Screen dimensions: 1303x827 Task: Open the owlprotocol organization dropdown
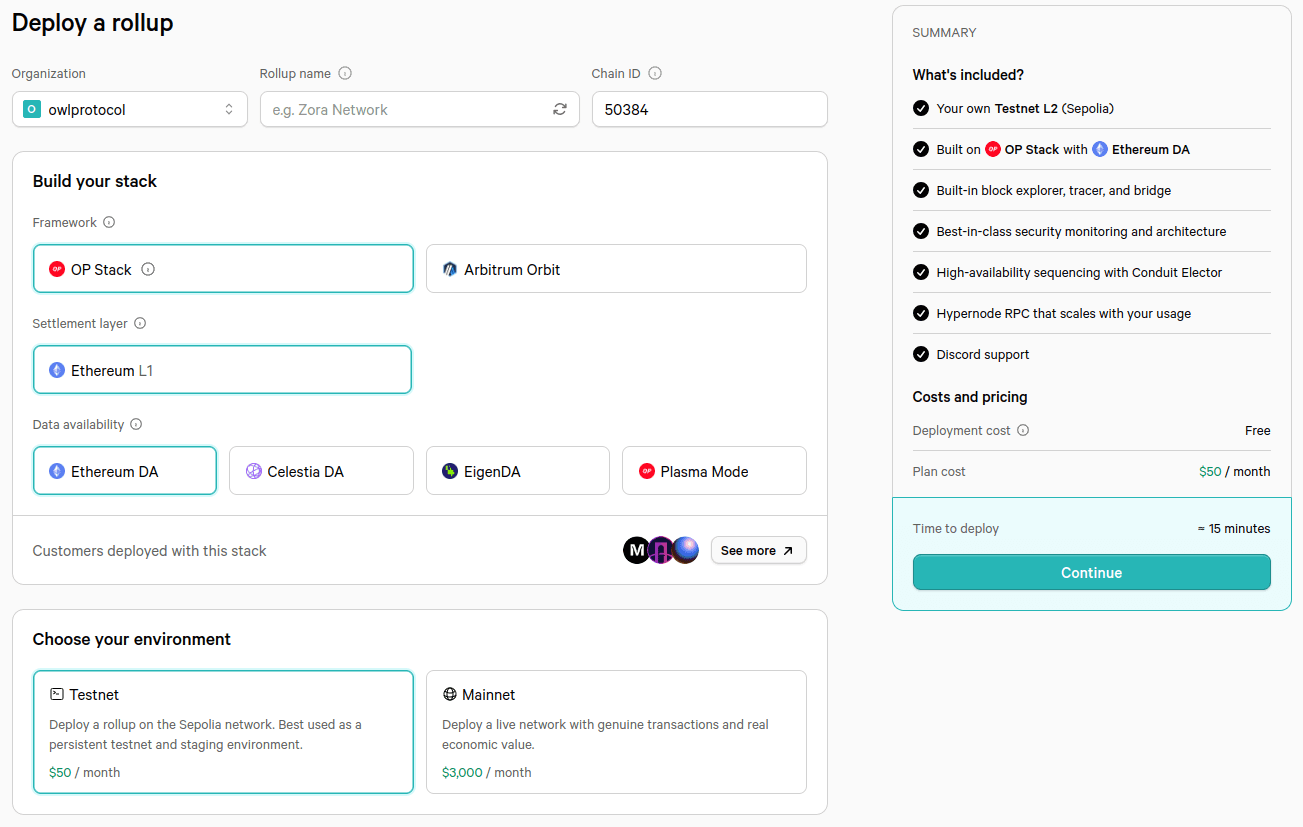click(130, 110)
